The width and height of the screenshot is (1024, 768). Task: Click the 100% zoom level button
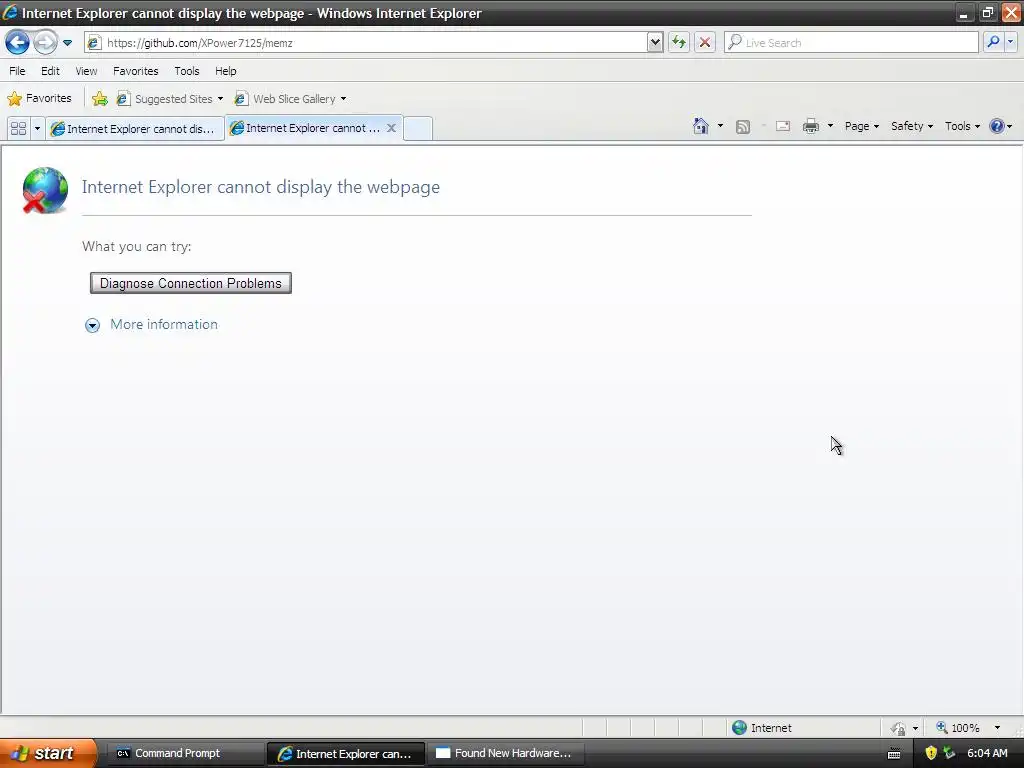958,728
